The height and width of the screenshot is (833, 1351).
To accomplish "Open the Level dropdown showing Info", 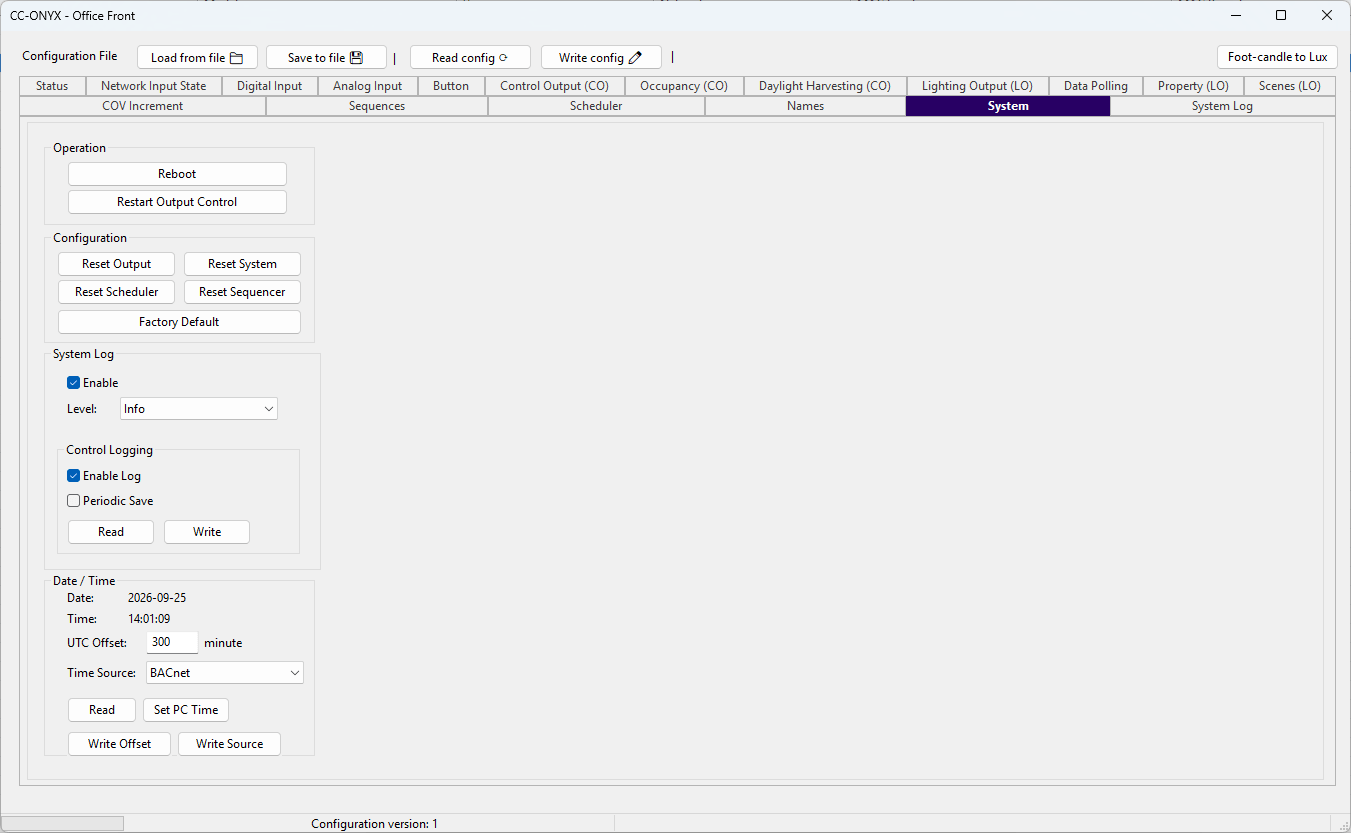I will point(199,409).
